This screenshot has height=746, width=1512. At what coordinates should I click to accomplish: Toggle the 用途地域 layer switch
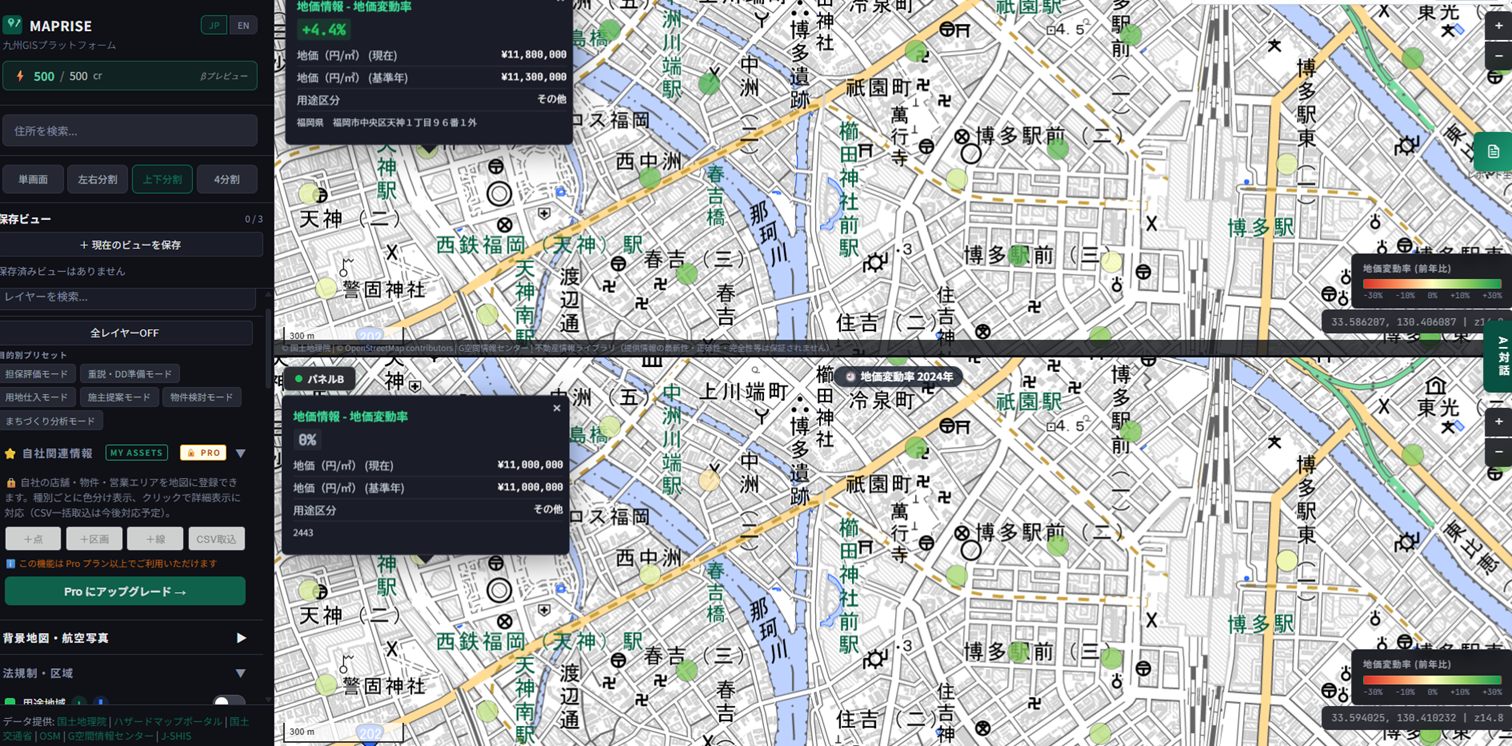(x=229, y=703)
